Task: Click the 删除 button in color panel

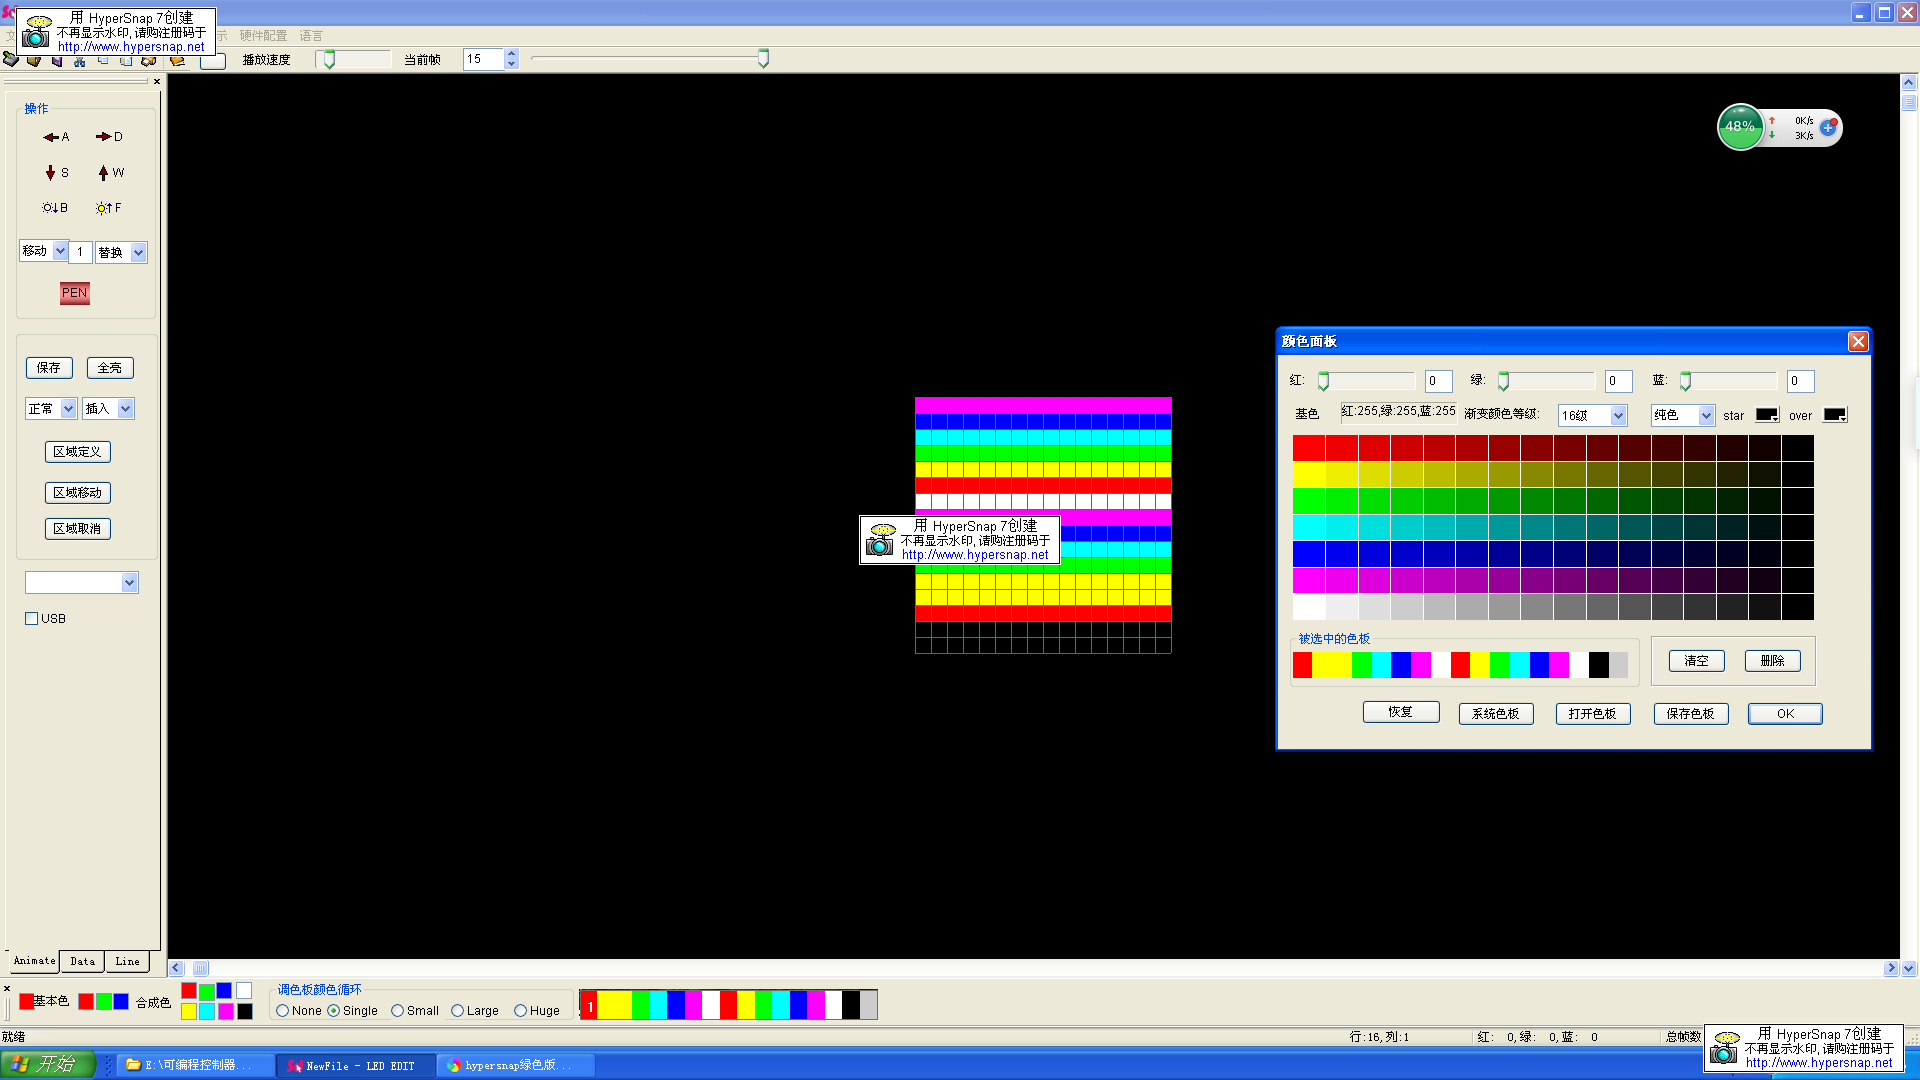Action: (1773, 661)
